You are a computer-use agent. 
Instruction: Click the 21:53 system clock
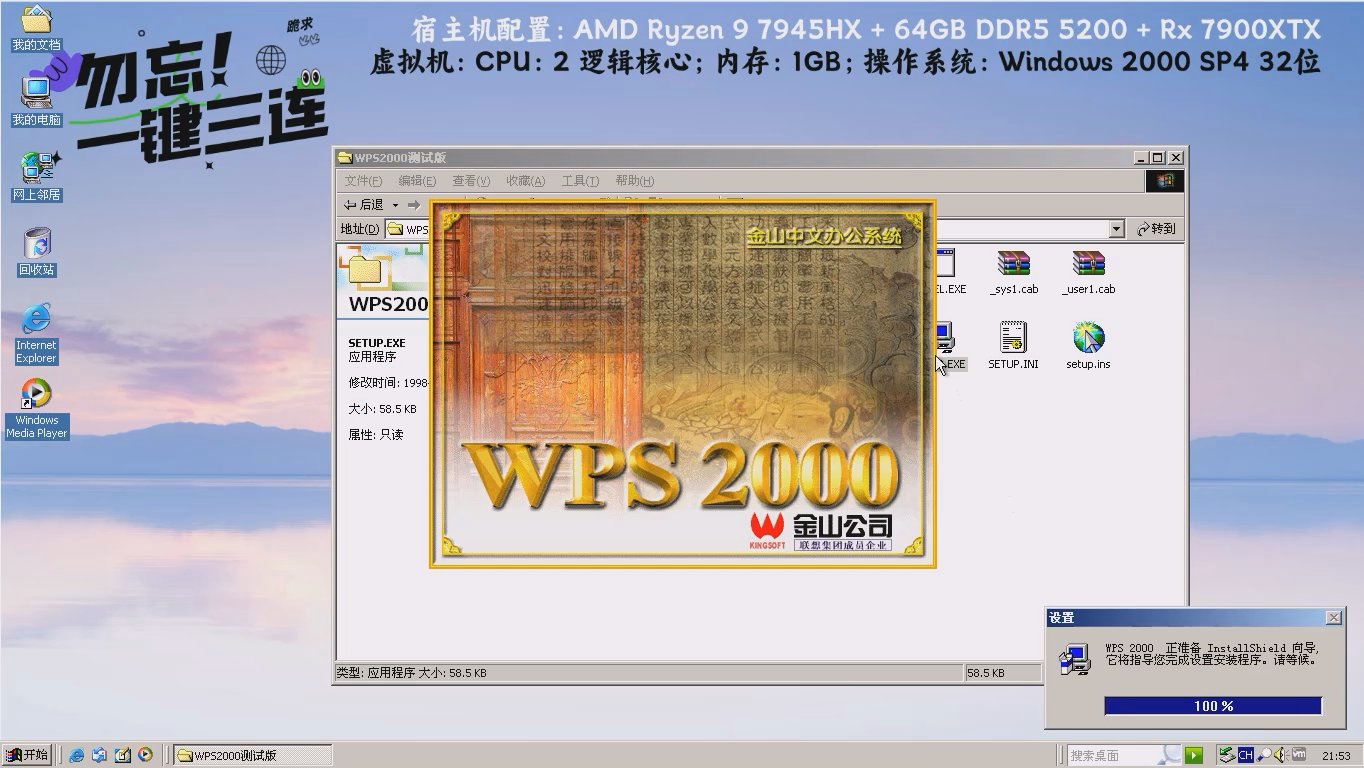pyautogui.click(x=1336, y=756)
